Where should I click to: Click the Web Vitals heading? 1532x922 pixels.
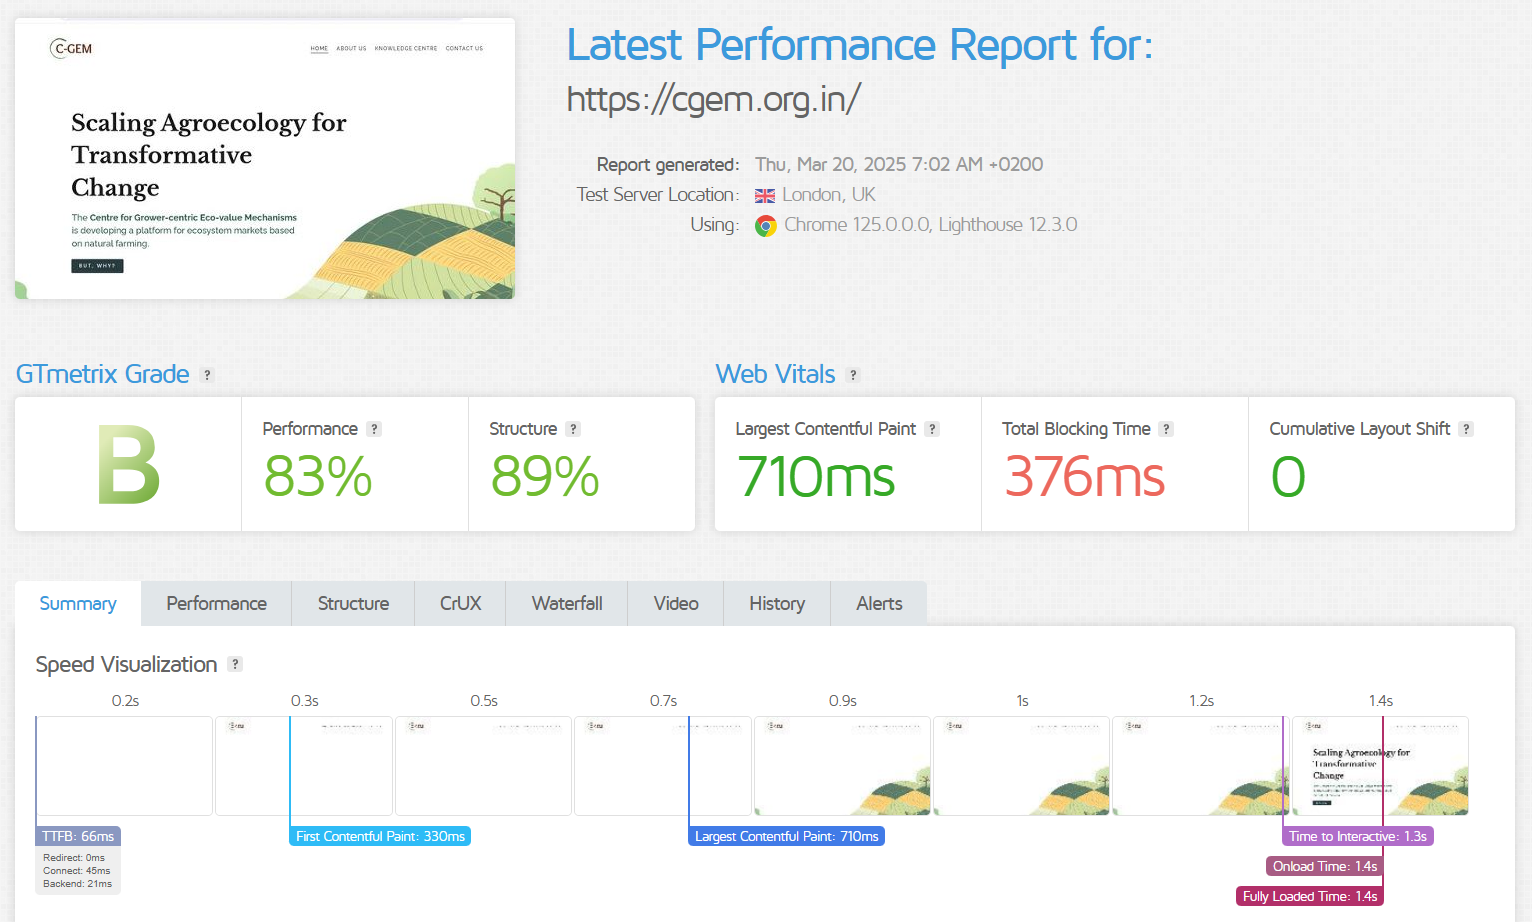775,374
